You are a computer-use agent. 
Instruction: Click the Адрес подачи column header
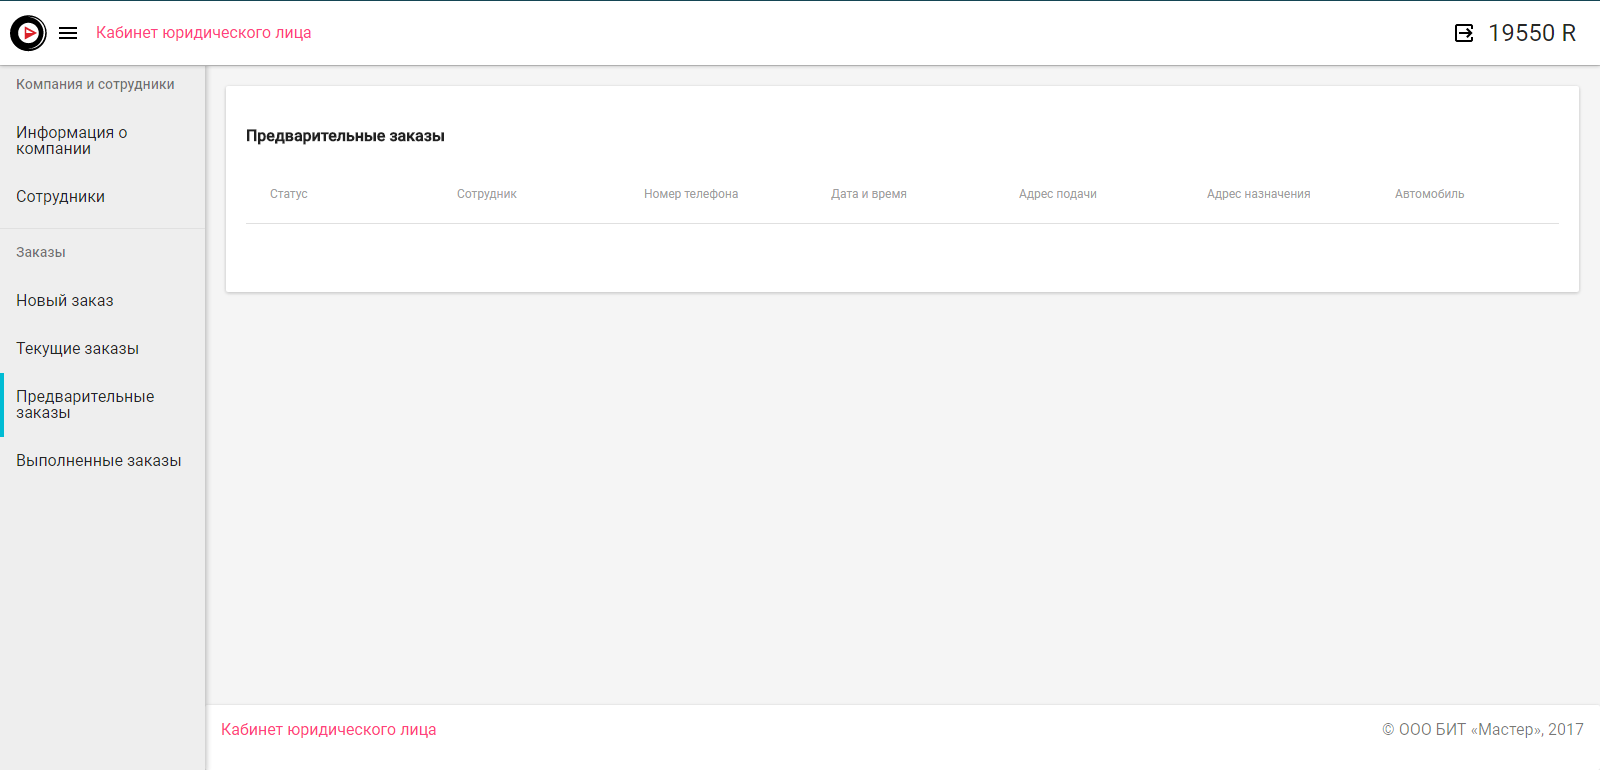tap(1058, 194)
